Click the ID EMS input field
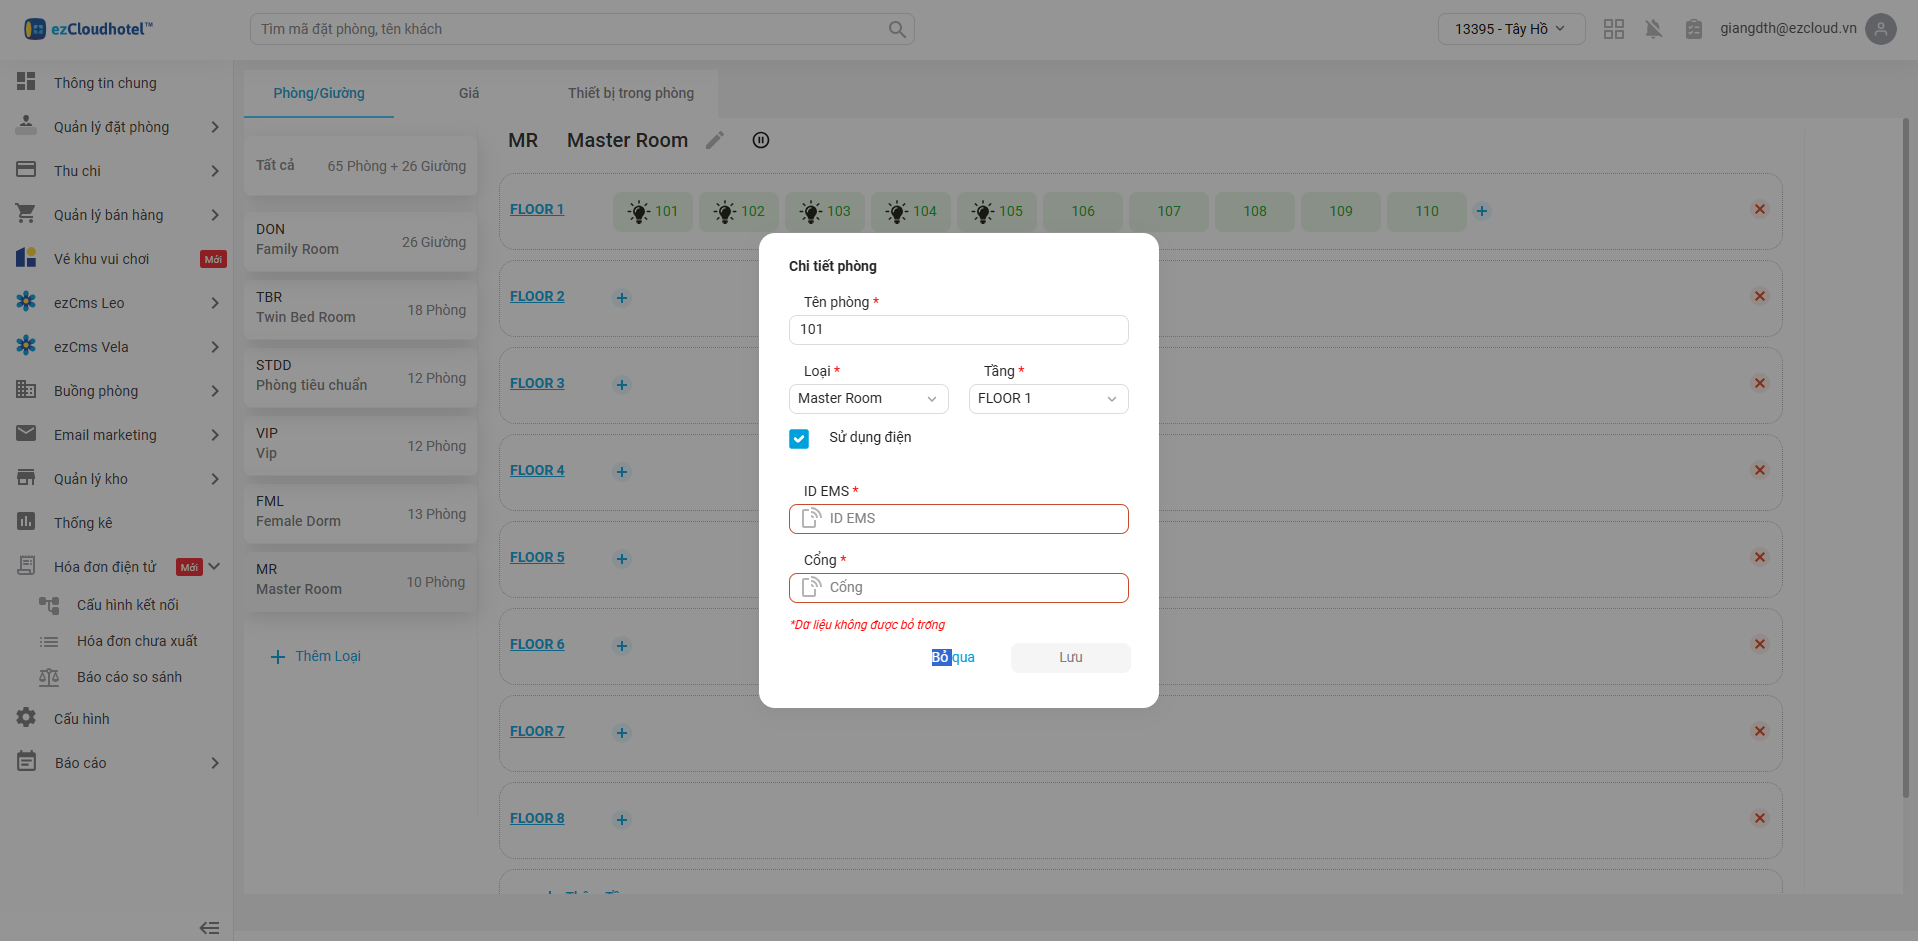 click(970, 519)
